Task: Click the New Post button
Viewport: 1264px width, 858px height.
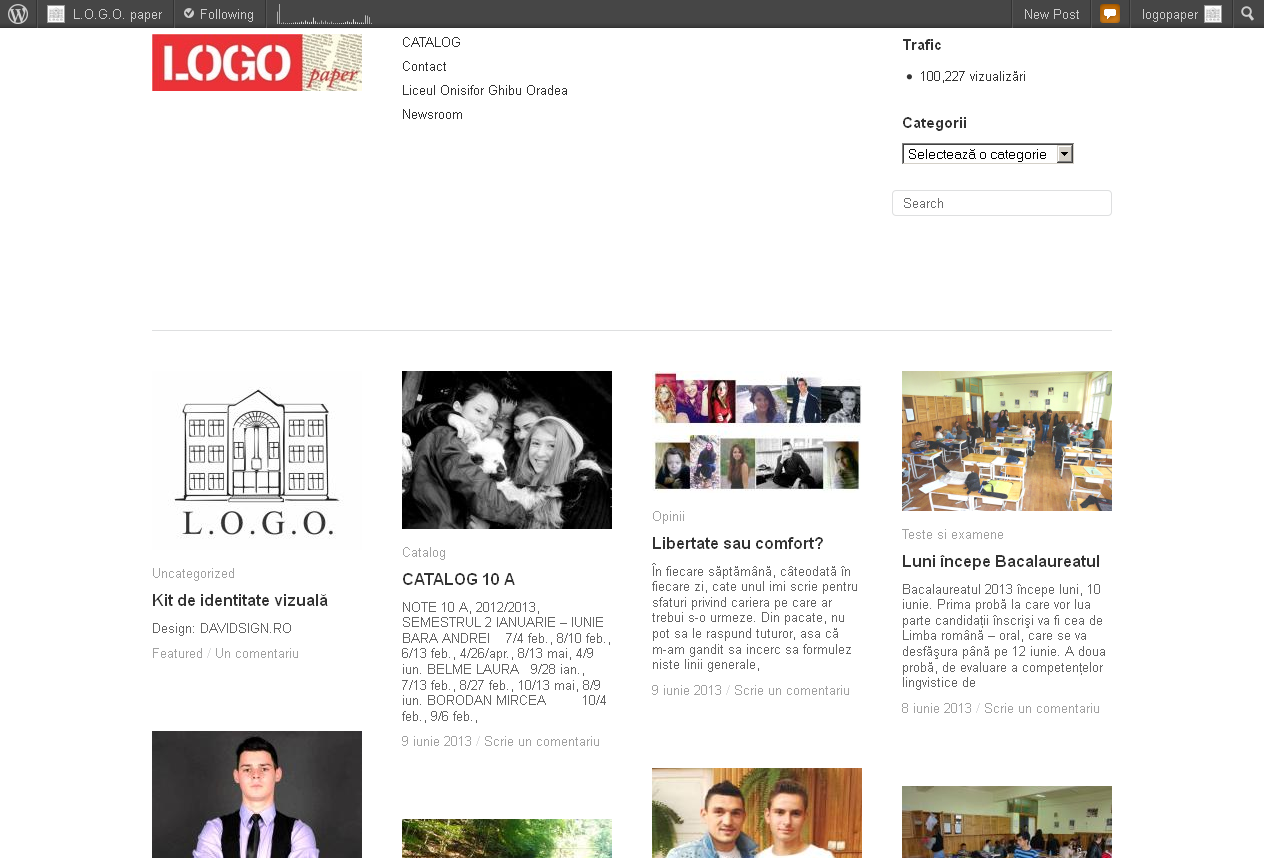Action: pos(1051,14)
